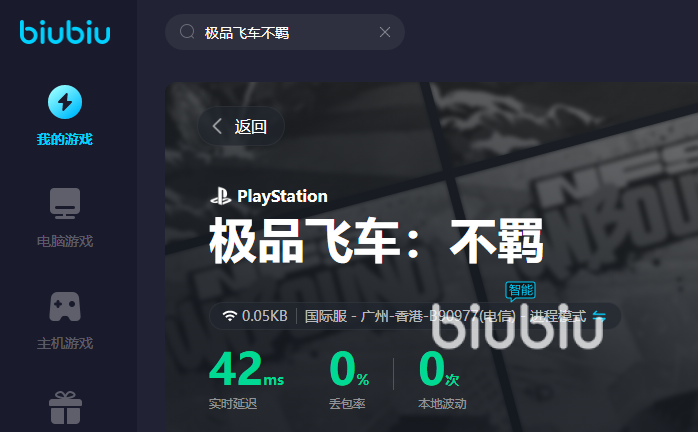Select the gamepad console games icon
Viewport: 698px width, 432px height.
(x=65, y=306)
